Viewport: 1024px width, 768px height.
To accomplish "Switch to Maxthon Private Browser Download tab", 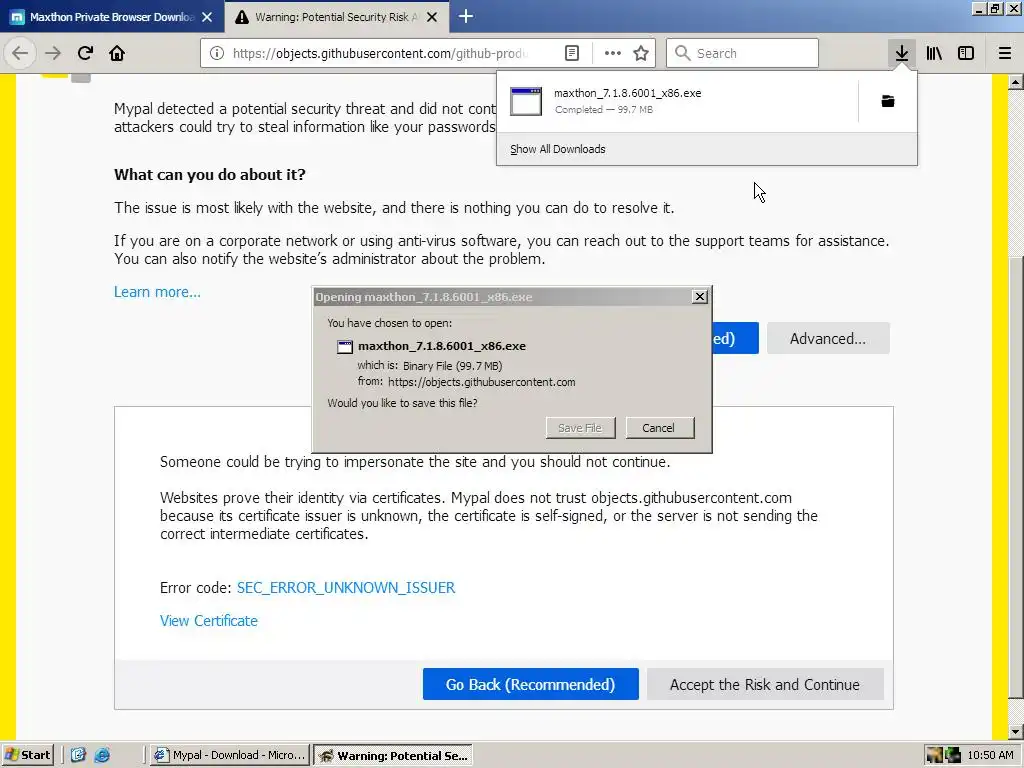I will click(x=112, y=17).
